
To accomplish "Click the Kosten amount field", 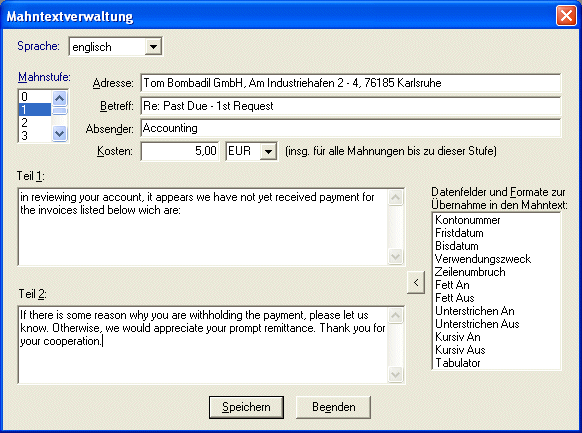I will [x=180, y=151].
